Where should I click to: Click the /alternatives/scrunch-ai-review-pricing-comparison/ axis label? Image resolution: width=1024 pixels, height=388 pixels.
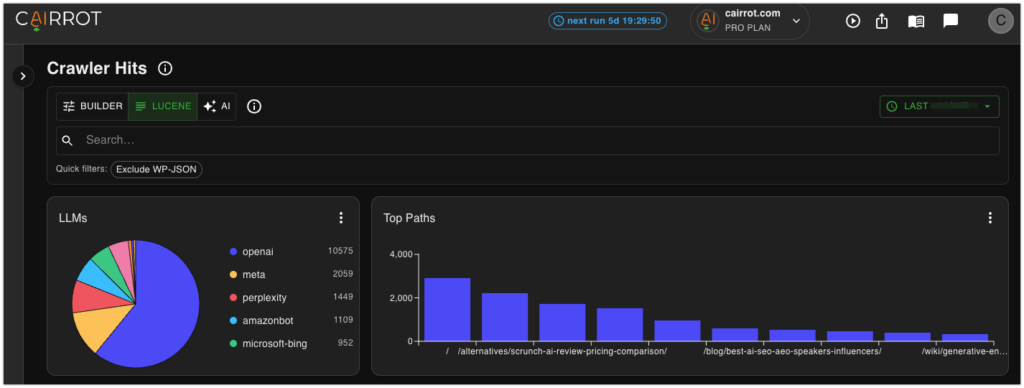[562, 351]
